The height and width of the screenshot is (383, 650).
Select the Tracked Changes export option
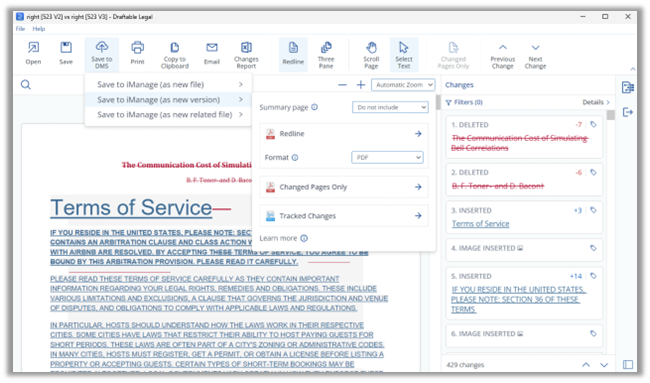pos(344,216)
